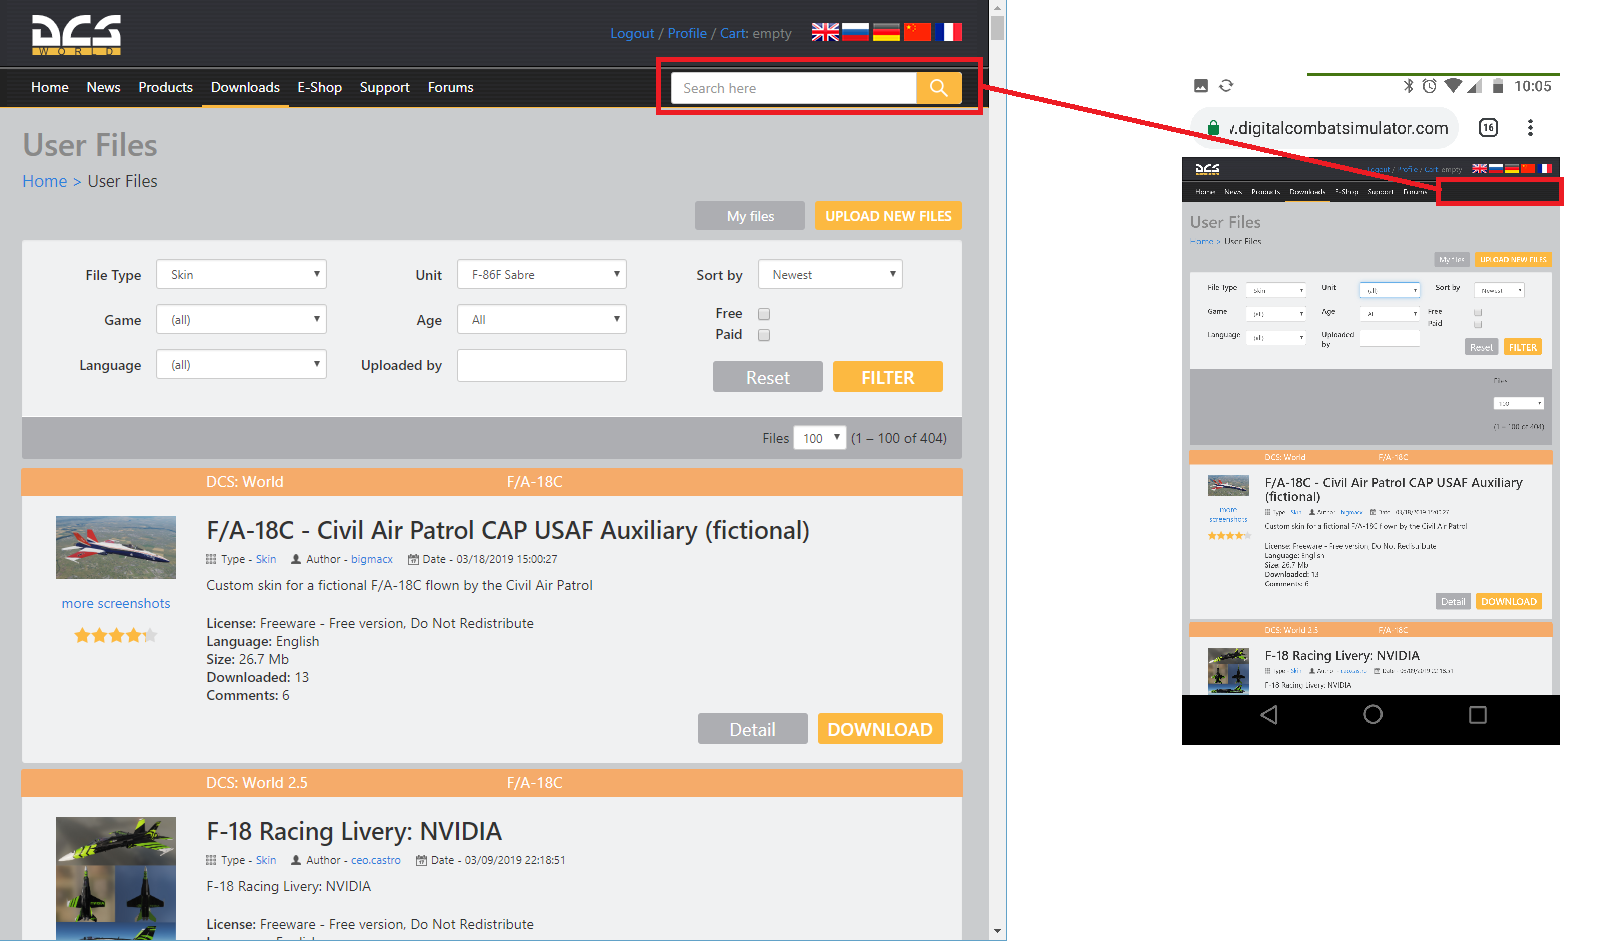Switch language with the UK flag on desktop

[825, 32]
